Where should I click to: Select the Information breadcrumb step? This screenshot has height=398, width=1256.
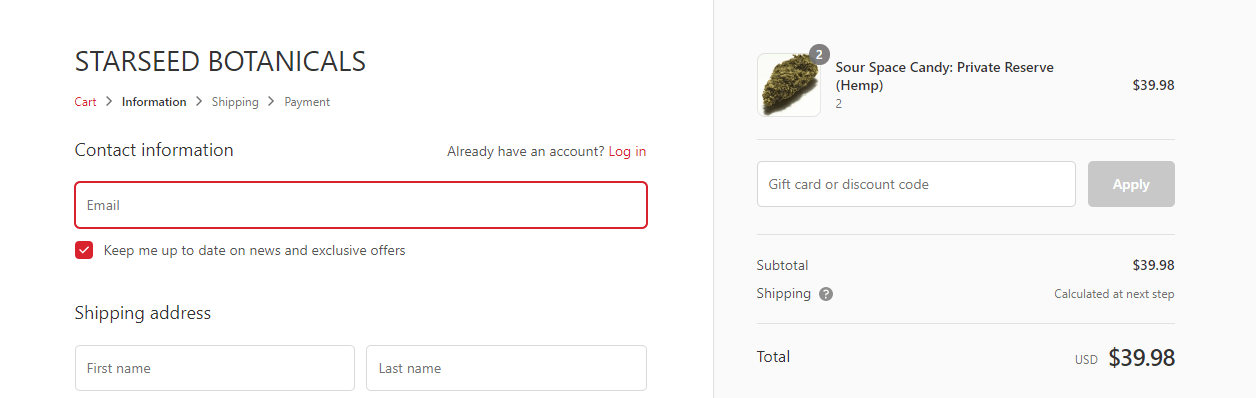tap(154, 102)
